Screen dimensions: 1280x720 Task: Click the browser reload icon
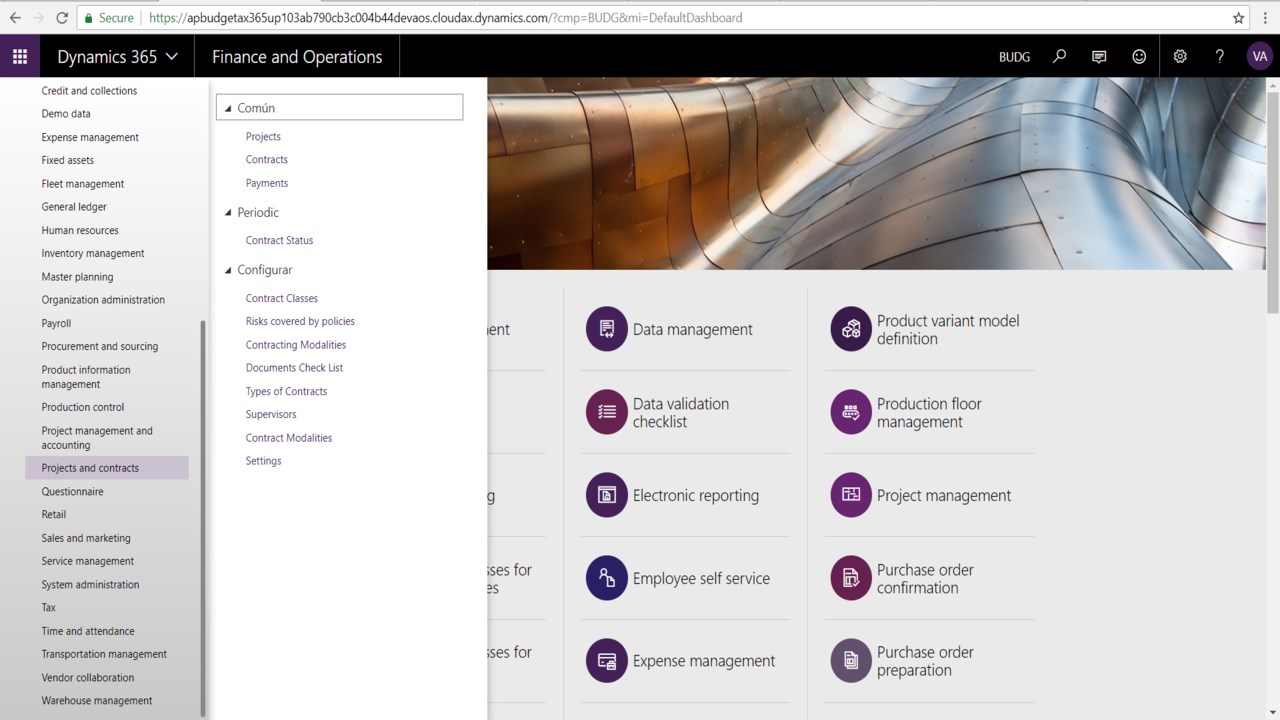[x=62, y=18]
